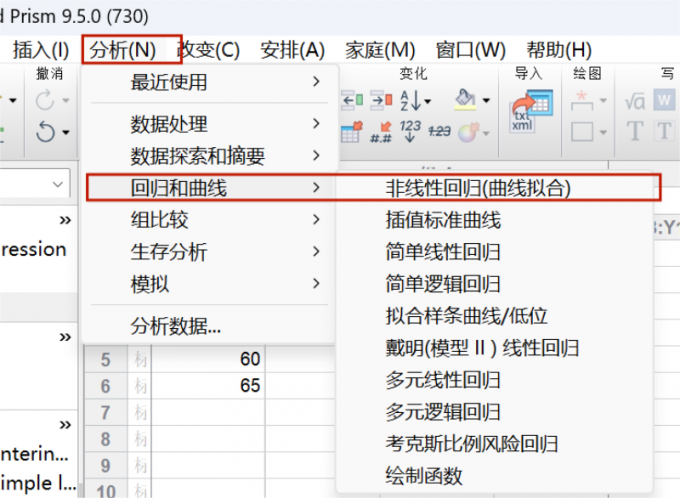
Task: Open the 插入(I) menu
Action: coord(41,50)
